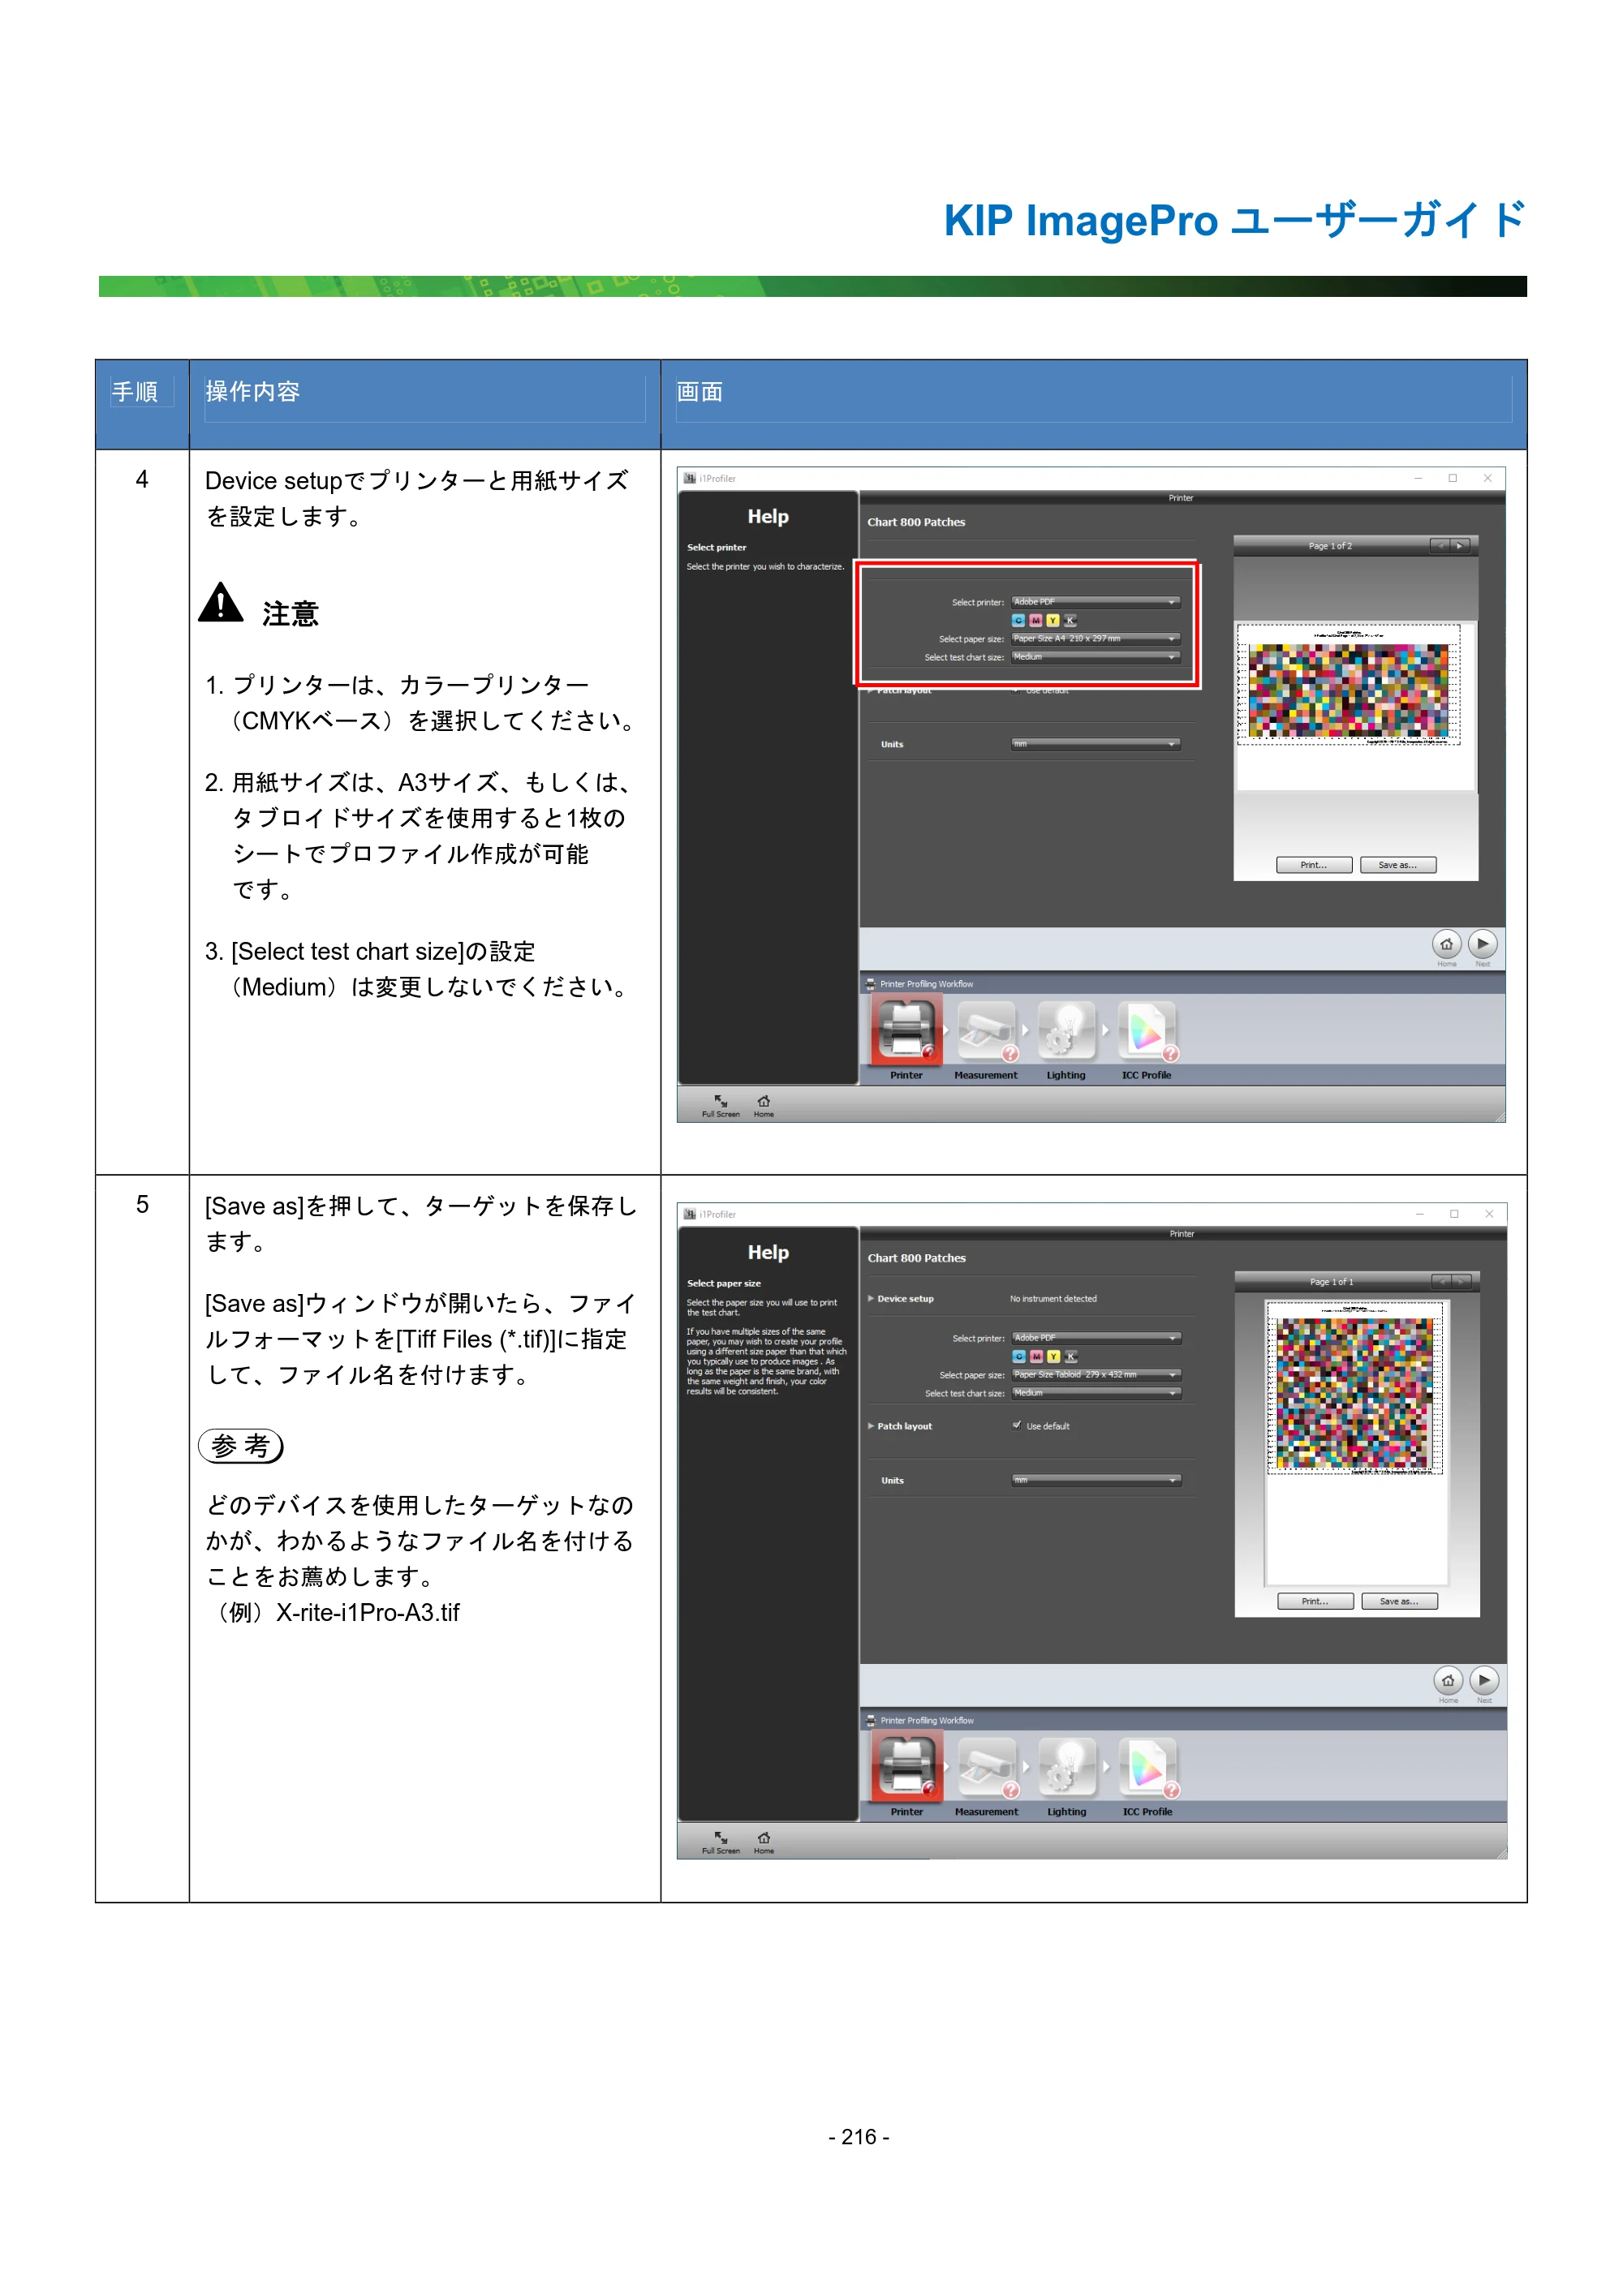The width and height of the screenshot is (1623, 2296).
Task: Open test chart size dropdown in lower window
Action: click(x=1097, y=1393)
